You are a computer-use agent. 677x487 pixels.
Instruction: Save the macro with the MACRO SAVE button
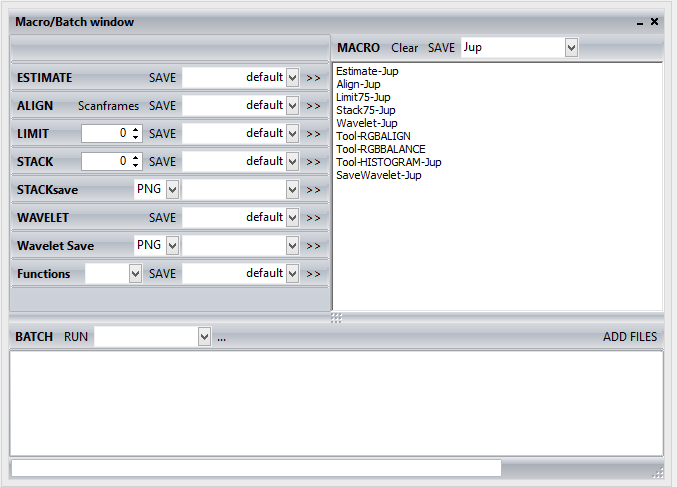[441, 47]
